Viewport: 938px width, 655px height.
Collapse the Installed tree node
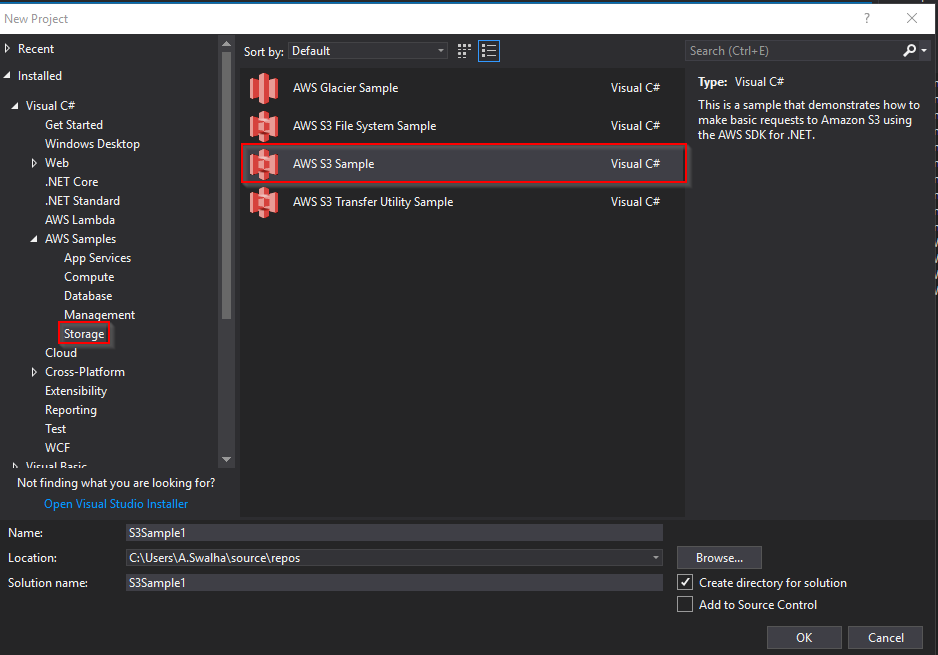(7, 75)
